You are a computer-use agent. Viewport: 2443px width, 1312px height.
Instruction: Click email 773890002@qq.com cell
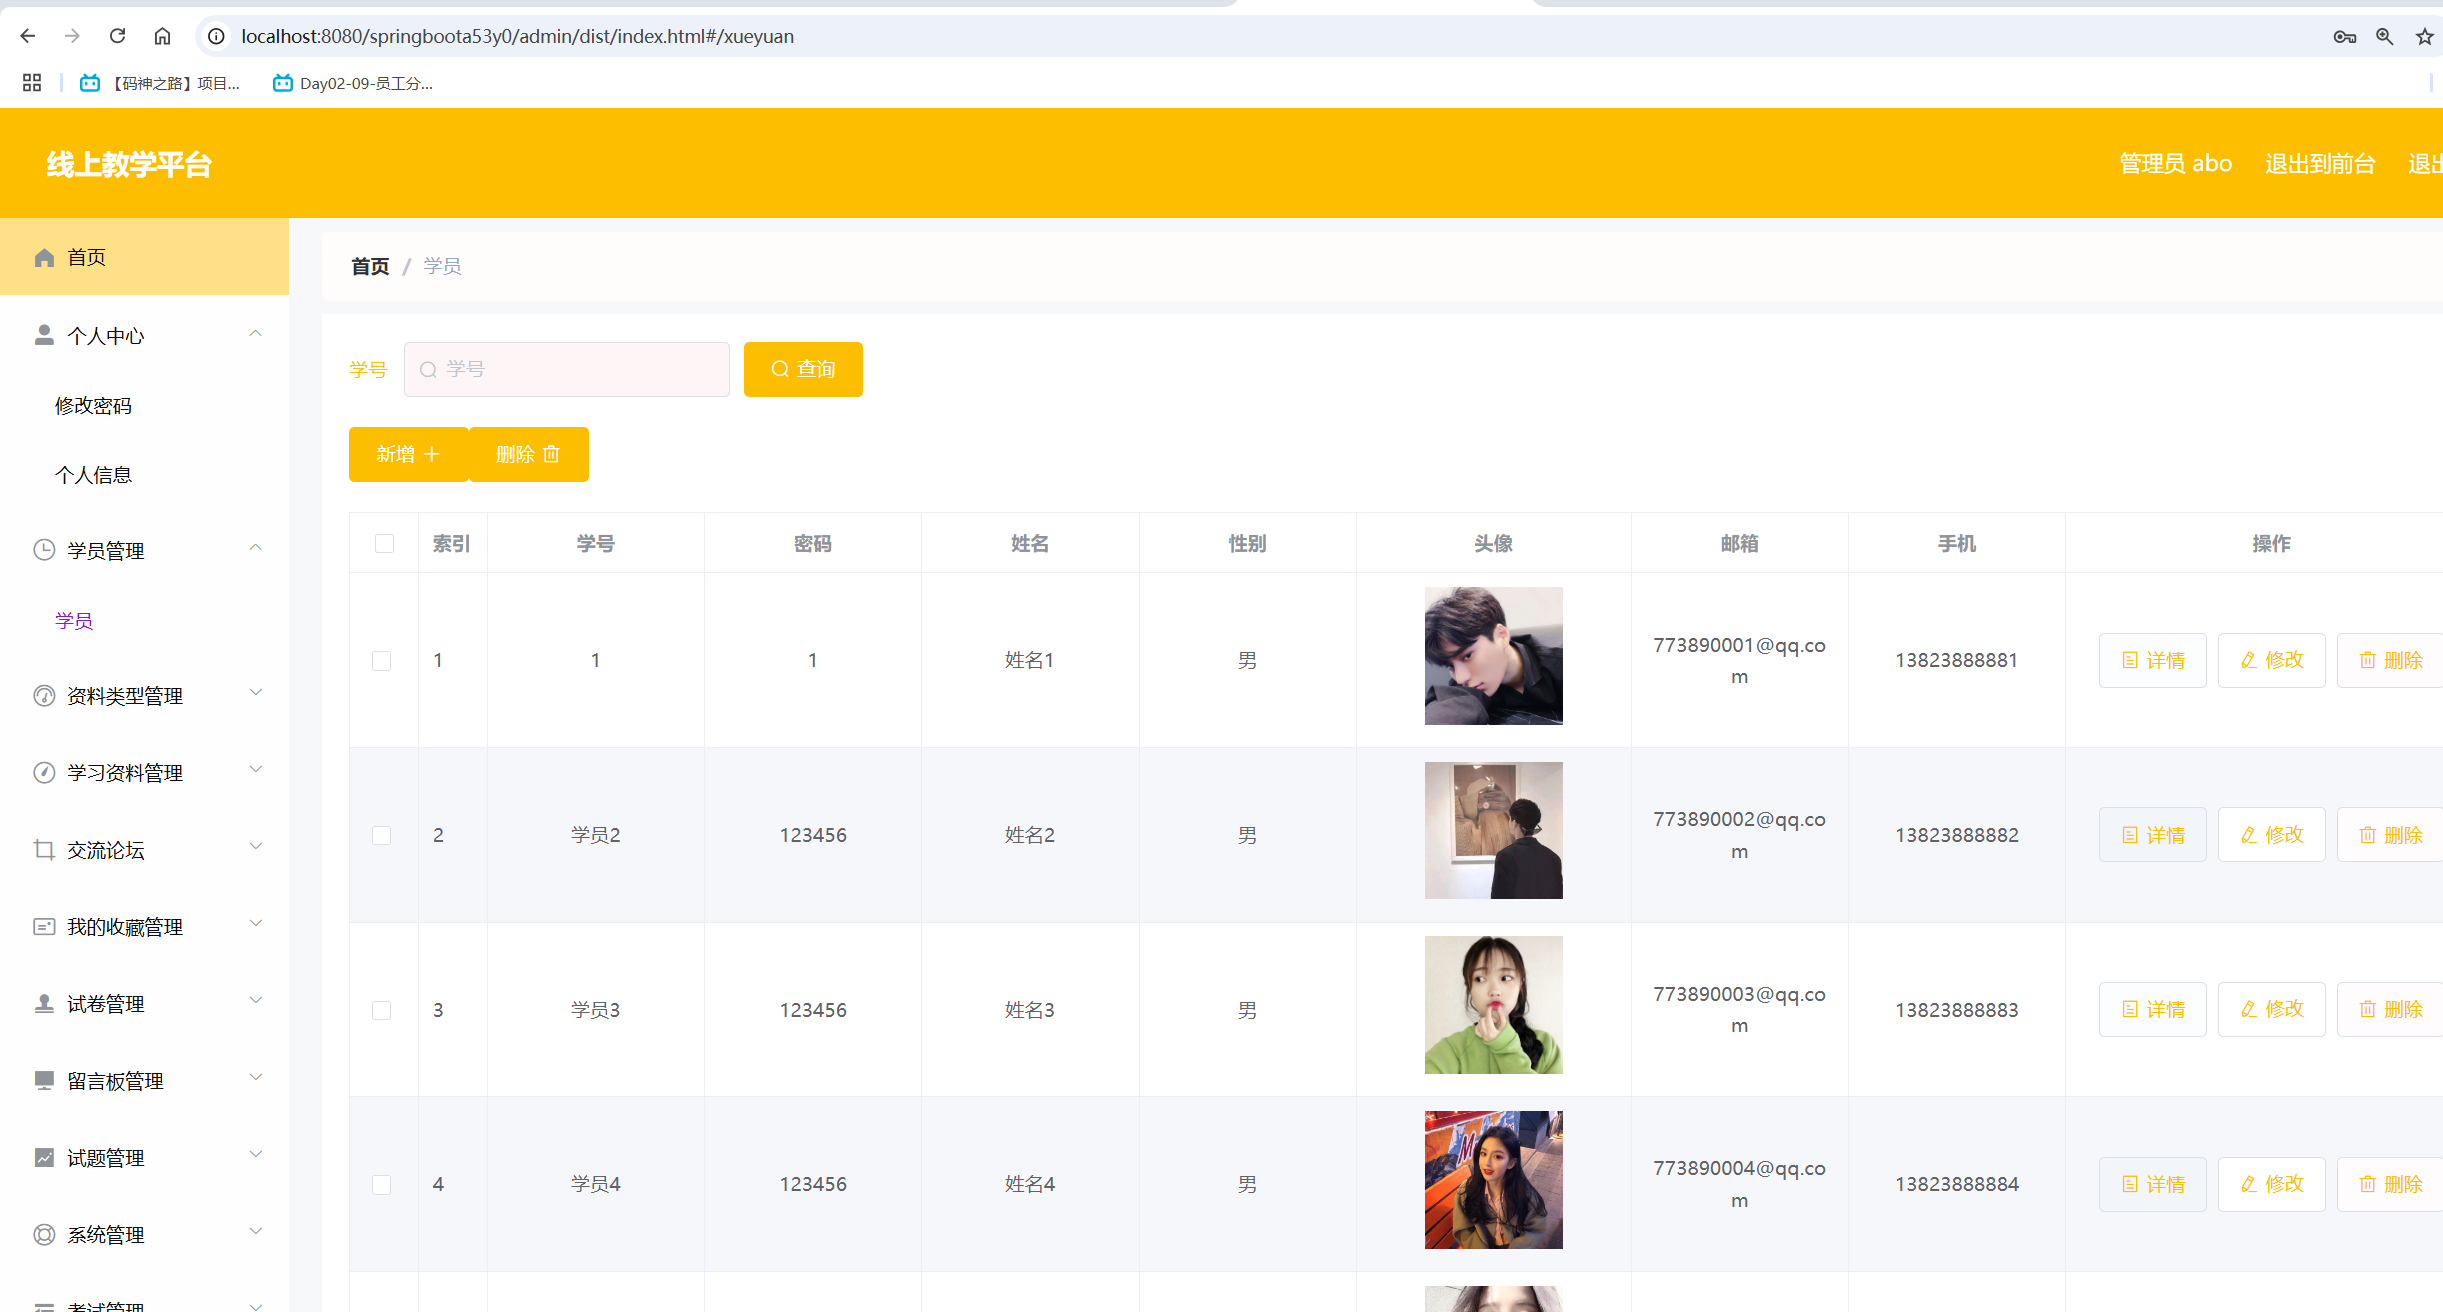click(1740, 835)
